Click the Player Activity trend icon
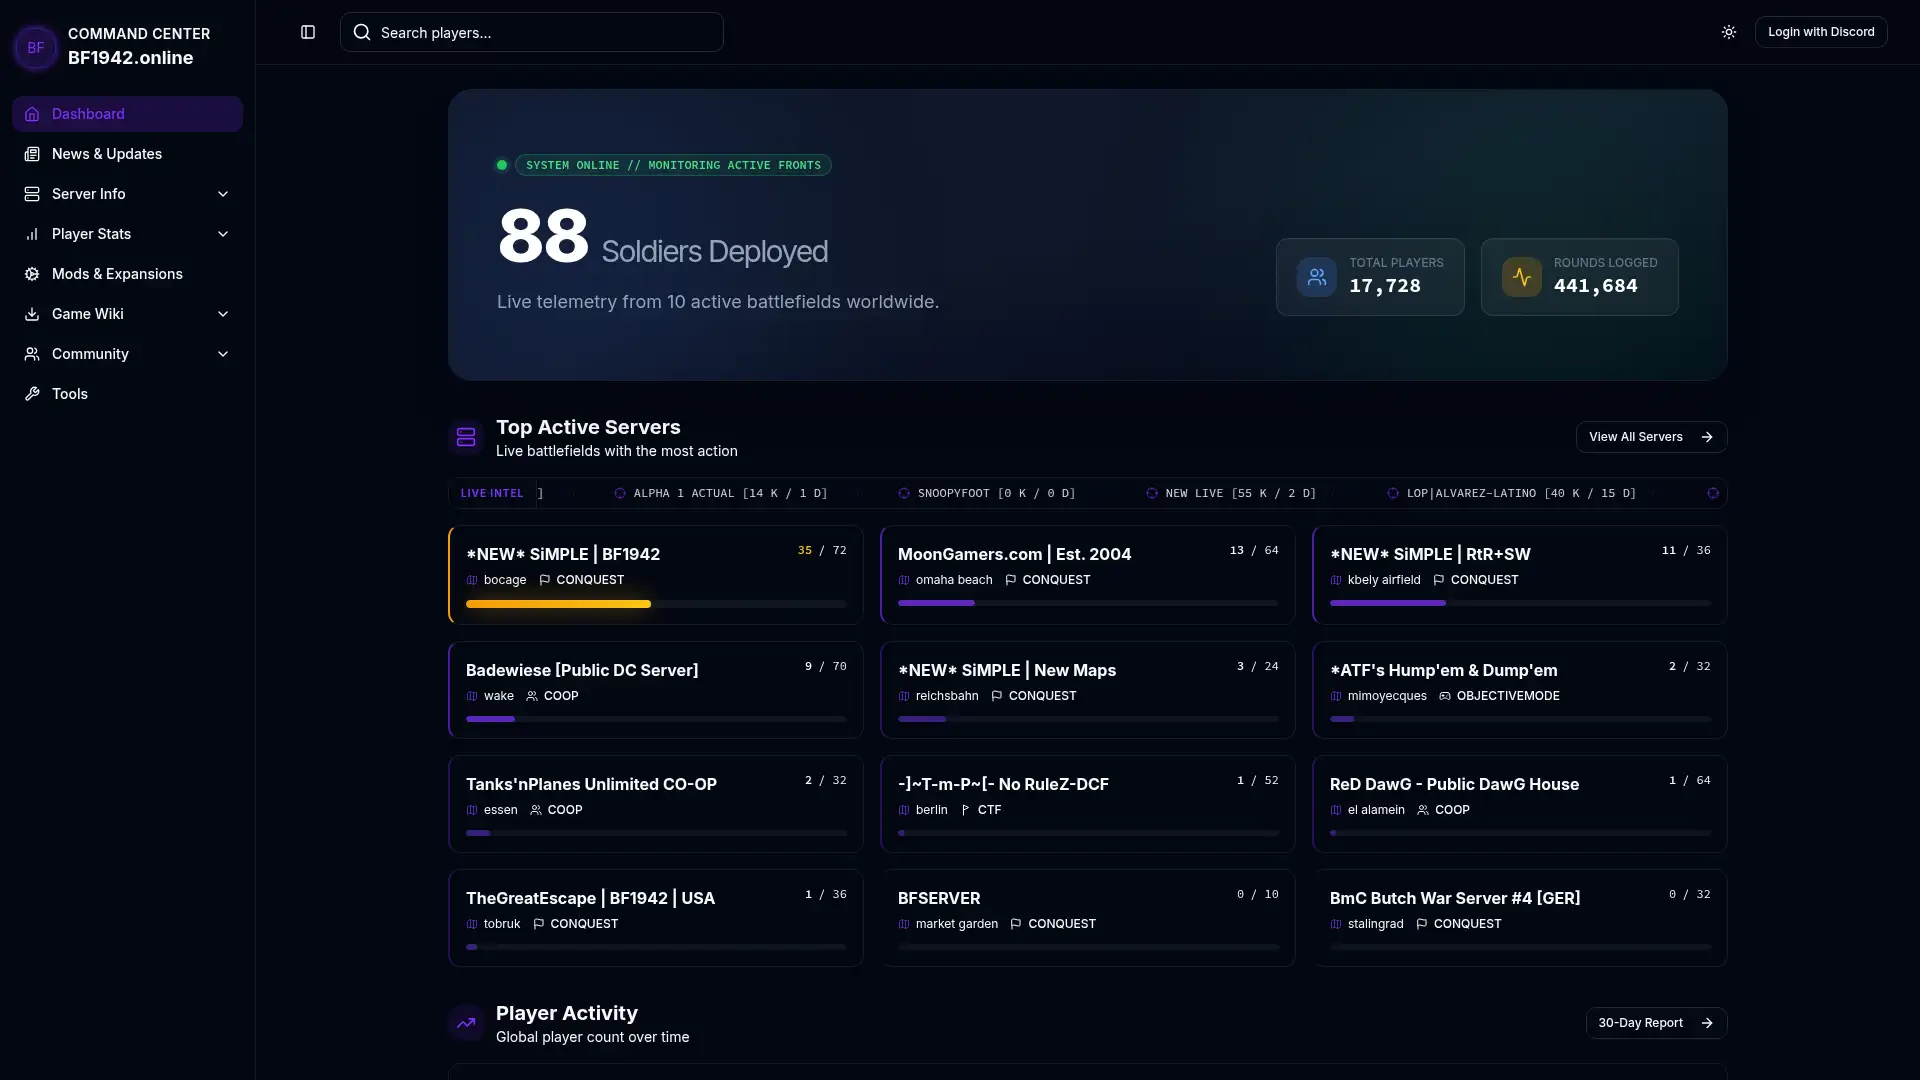This screenshot has height=1080, width=1920. pos(466,1023)
